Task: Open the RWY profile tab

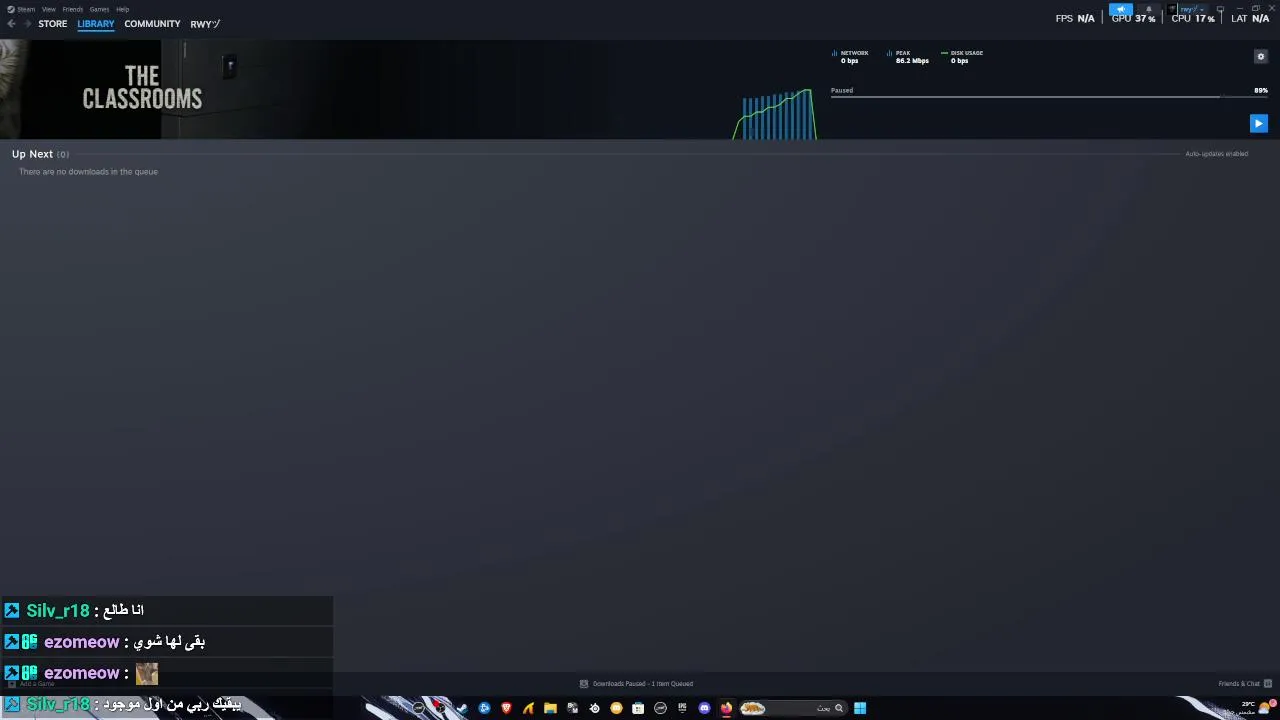Action: click(x=205, y=24)
